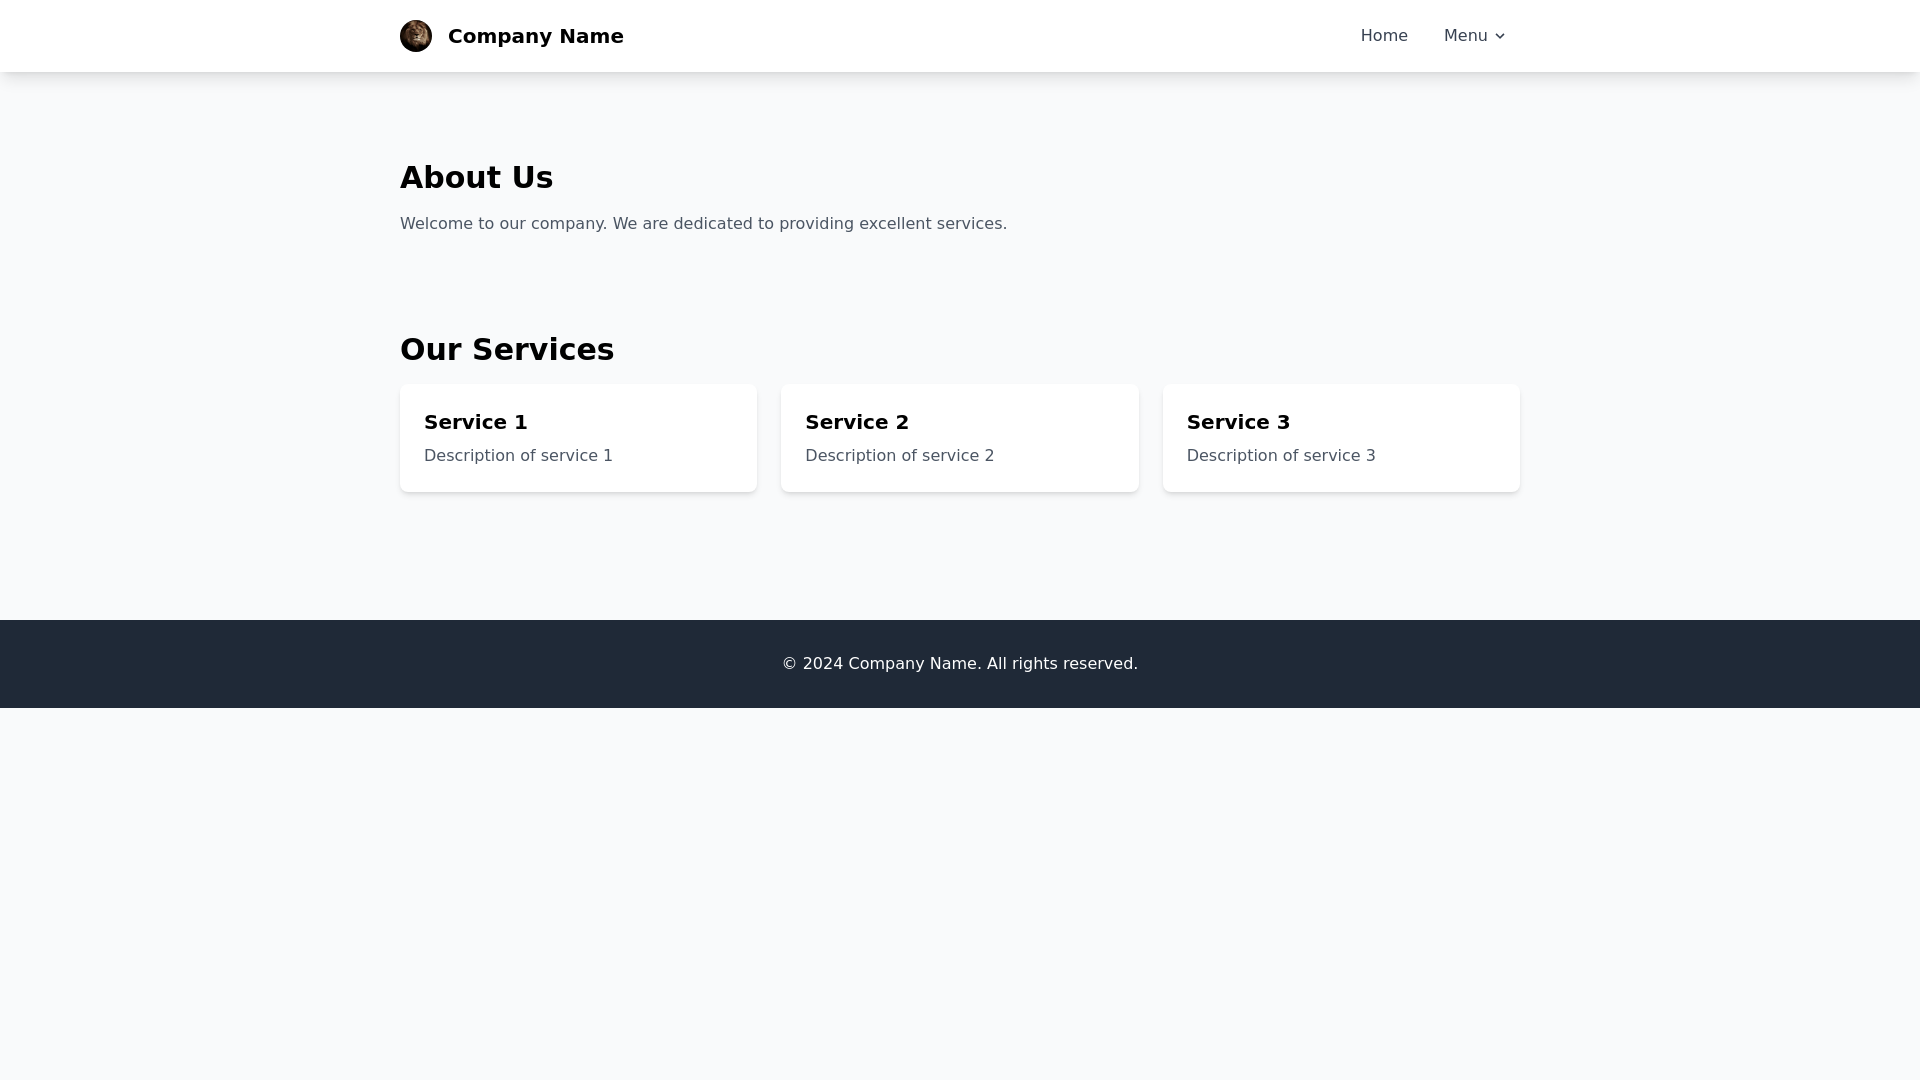
Task: Select the description text of Service 1
Action: (518, 455)
